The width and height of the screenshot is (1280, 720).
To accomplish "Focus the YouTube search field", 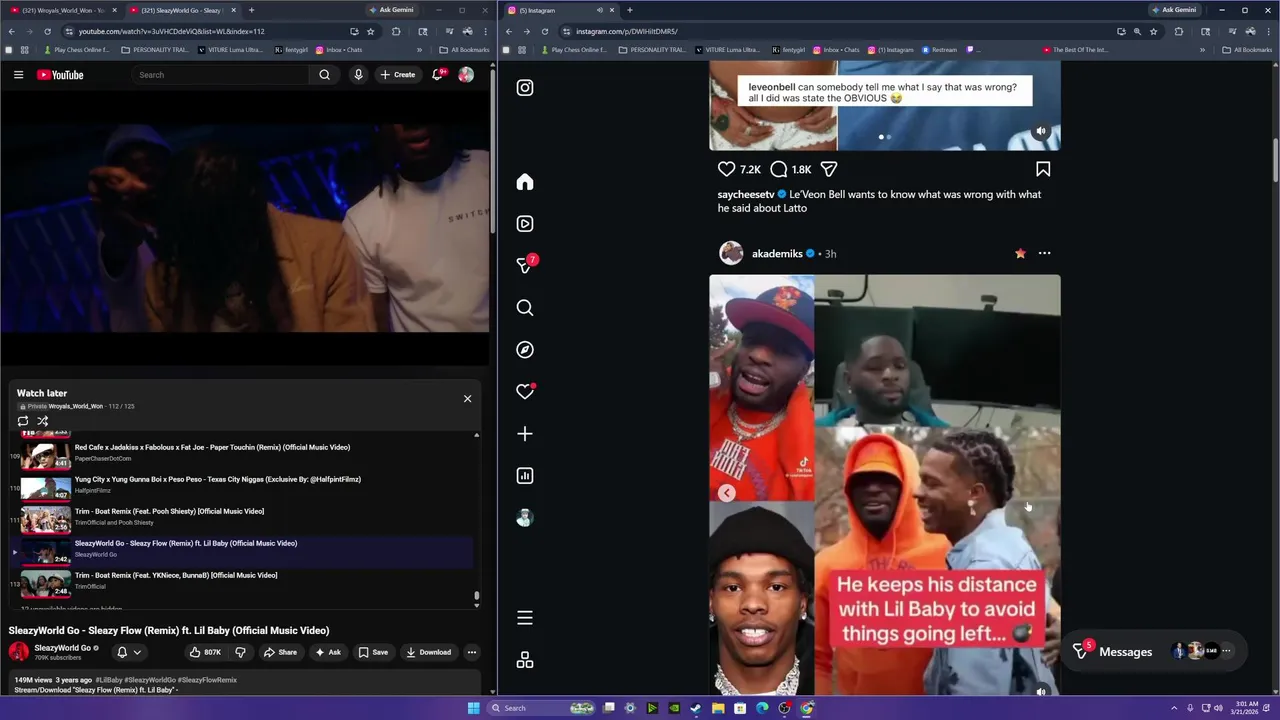I will 222,75.
